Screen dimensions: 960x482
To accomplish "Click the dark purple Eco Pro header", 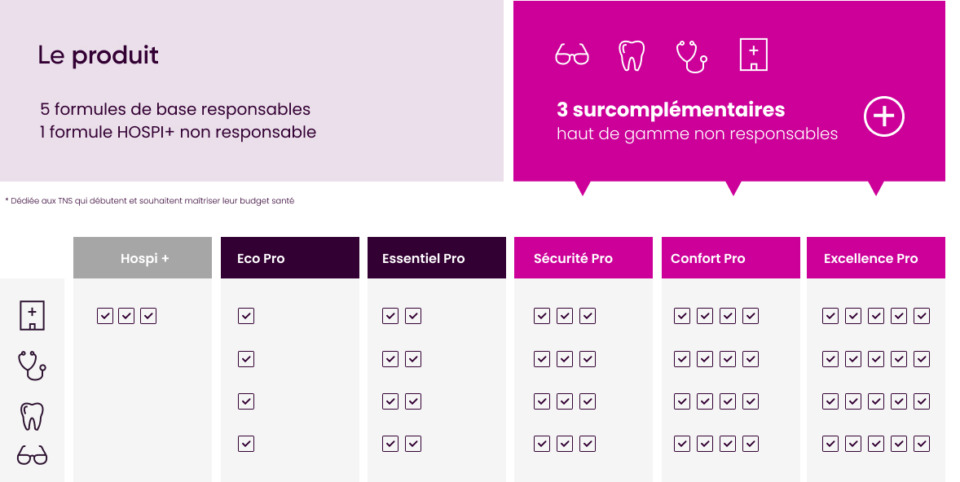I will pyautogui.click(x=290, y=258).
